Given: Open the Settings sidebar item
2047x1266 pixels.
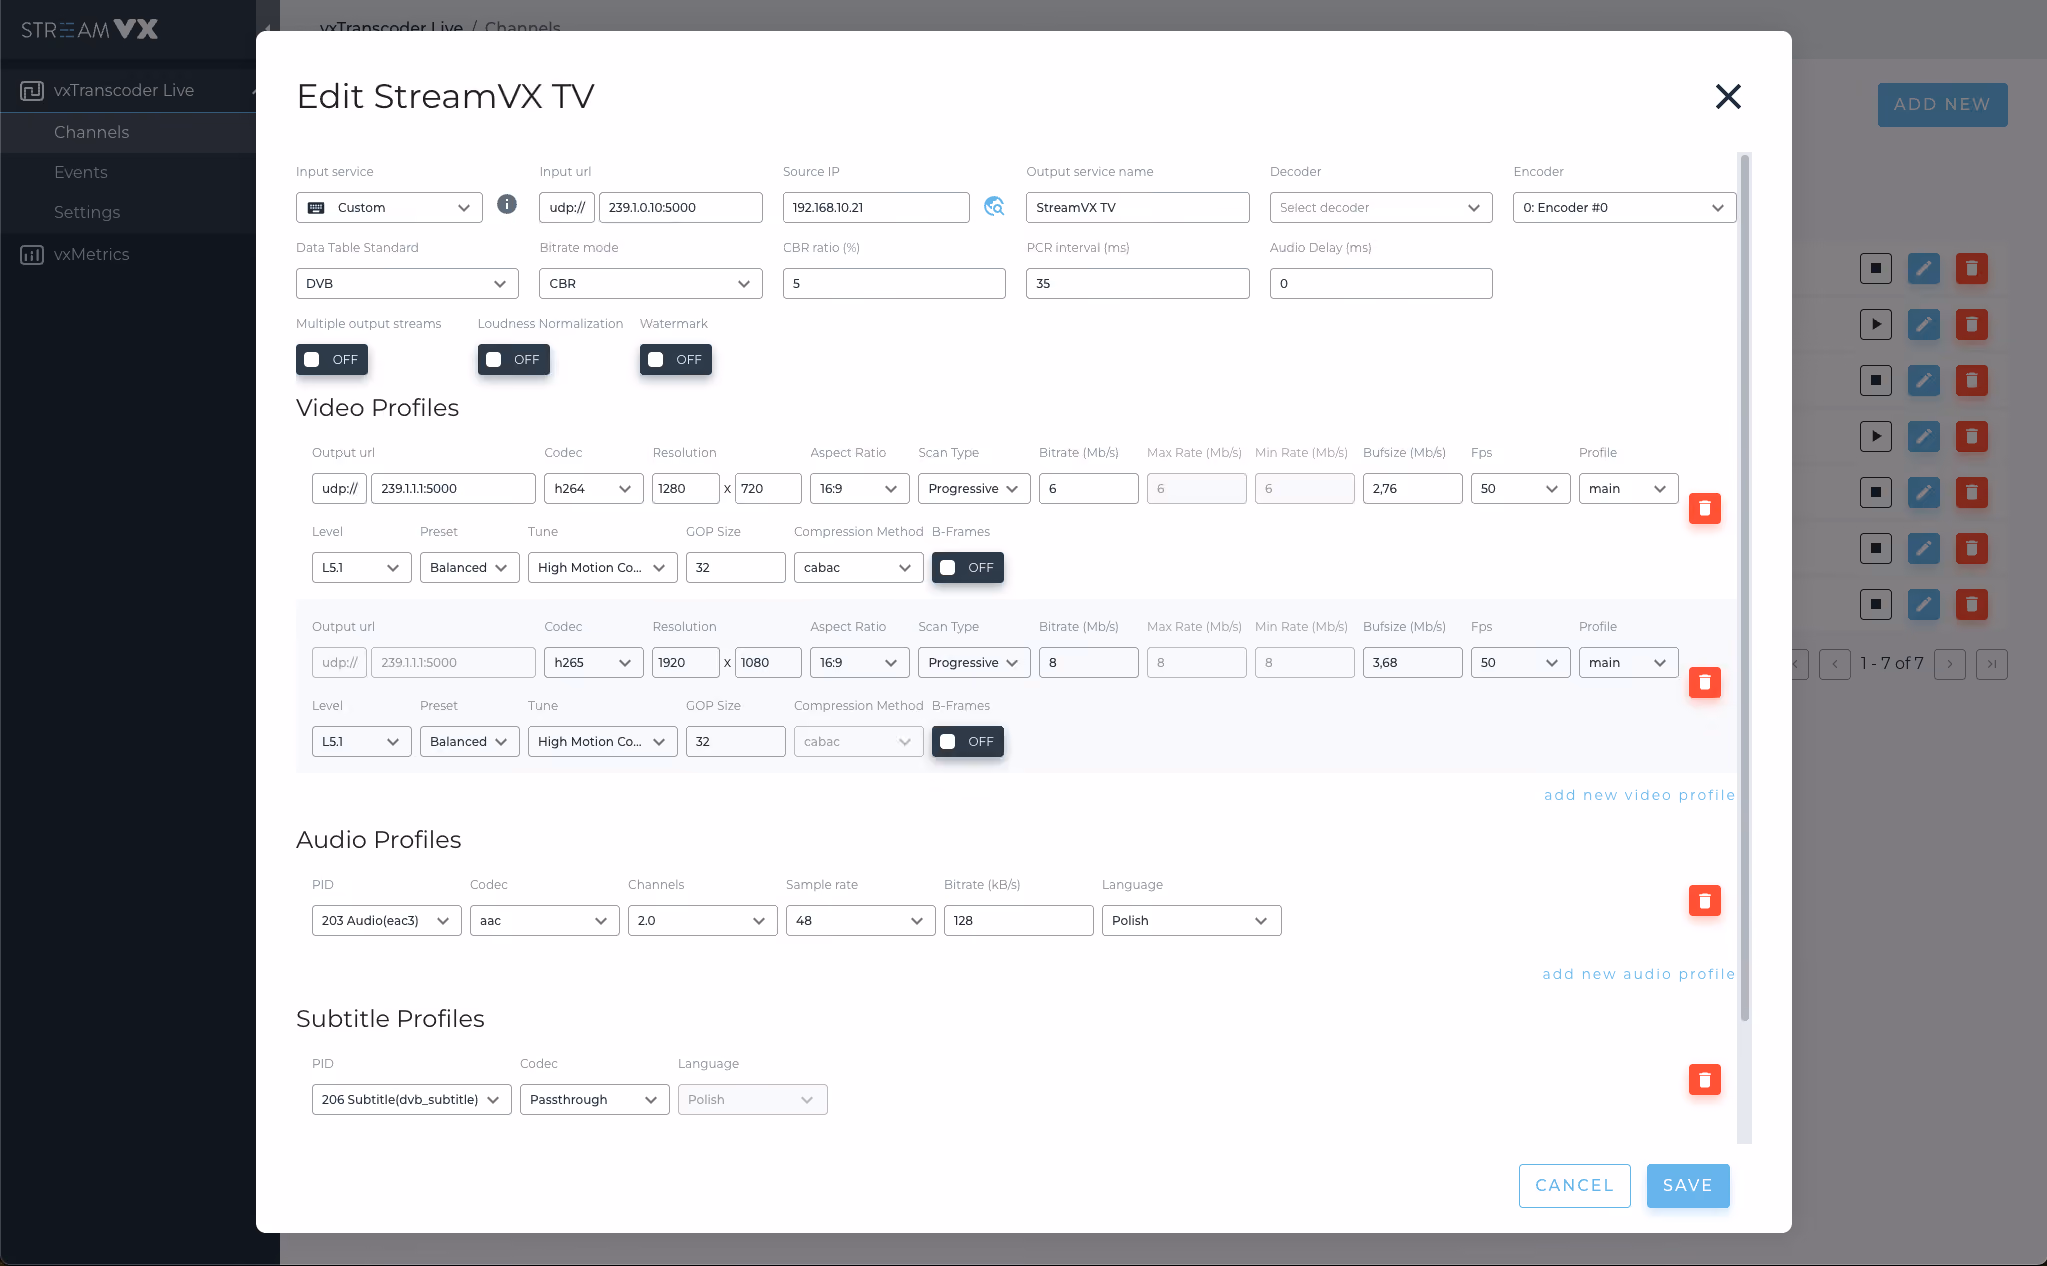Looking at the screenshot, I should click(x=87, y=212).
